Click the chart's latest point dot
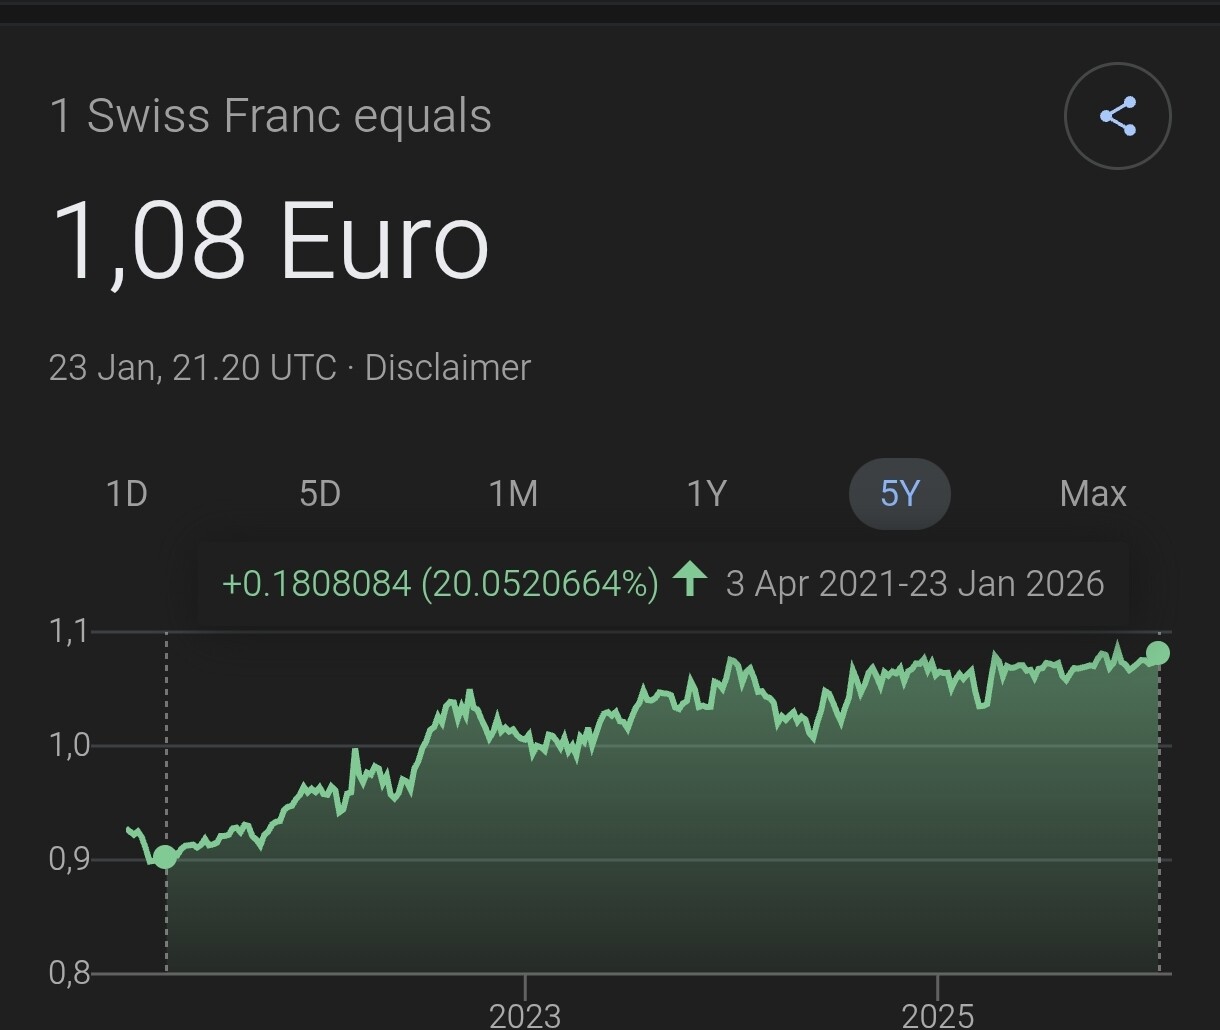 click(x=1158, y=653)
